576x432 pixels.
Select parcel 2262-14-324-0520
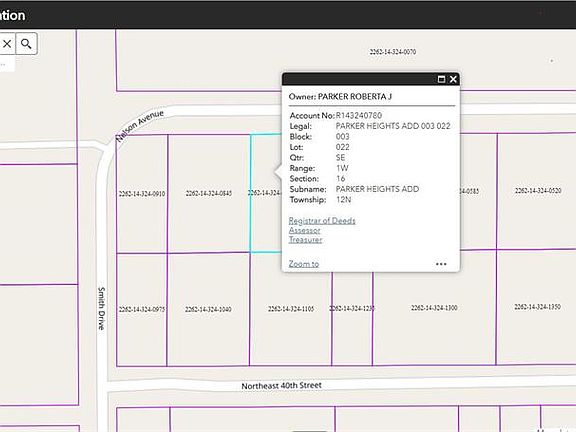click(x=538, y=191)
